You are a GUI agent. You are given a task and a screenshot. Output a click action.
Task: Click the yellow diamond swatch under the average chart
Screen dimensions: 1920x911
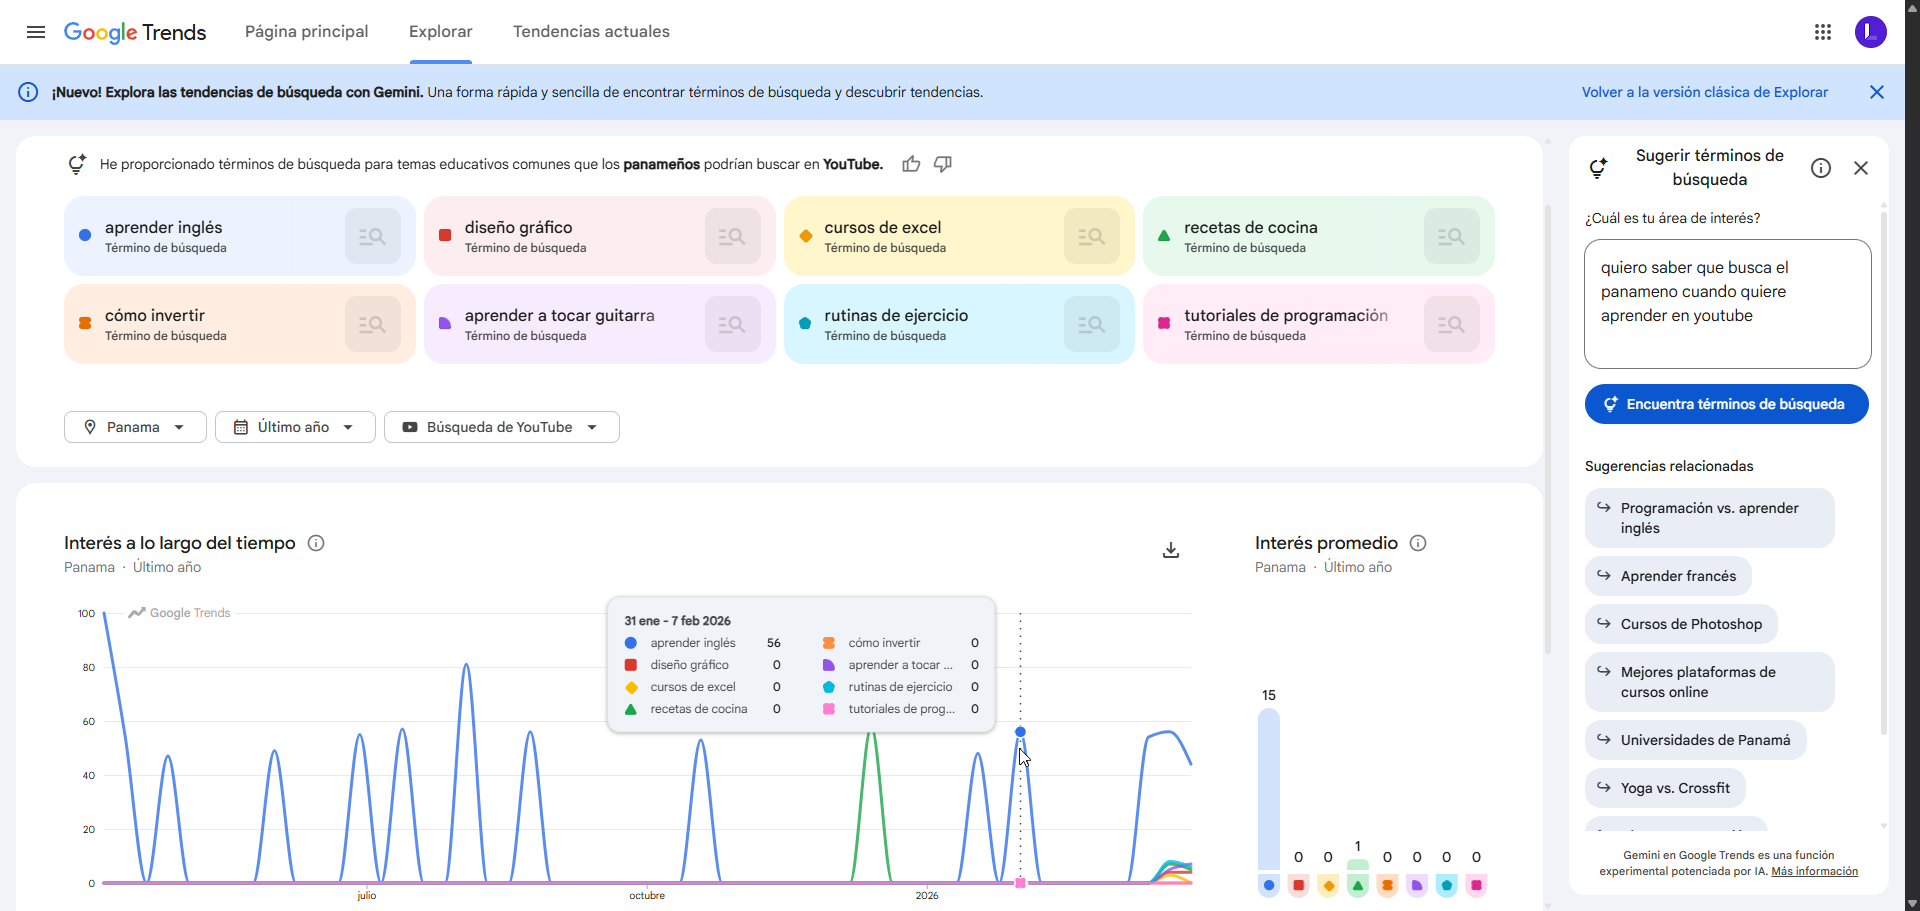tap(1328, 885)
